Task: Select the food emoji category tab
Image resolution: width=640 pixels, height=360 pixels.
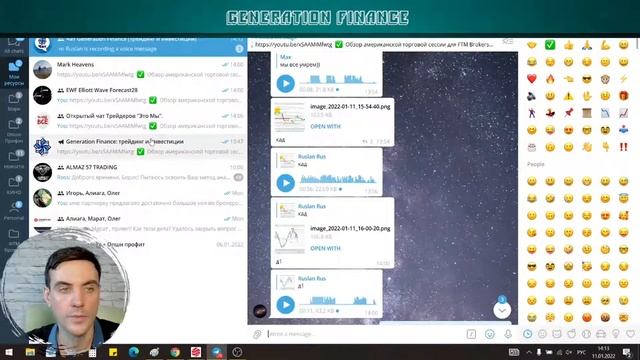Action: (x=571, y=334)
